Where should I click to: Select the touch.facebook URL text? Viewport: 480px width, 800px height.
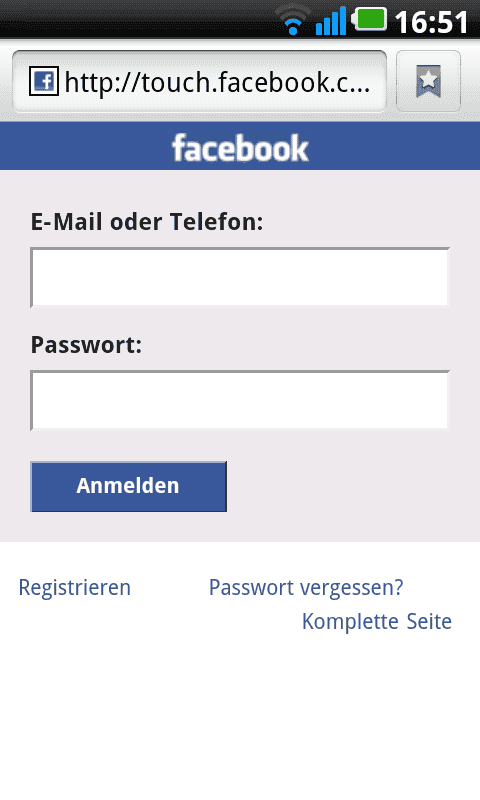[x=217, y=82]
